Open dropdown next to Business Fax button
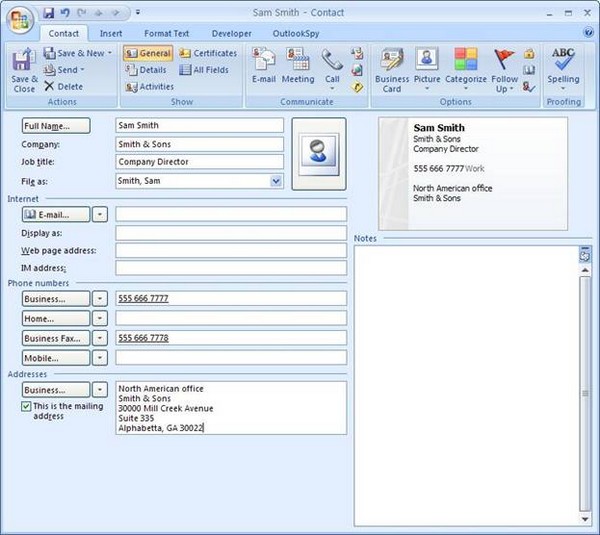 click(x=100, y=338)
